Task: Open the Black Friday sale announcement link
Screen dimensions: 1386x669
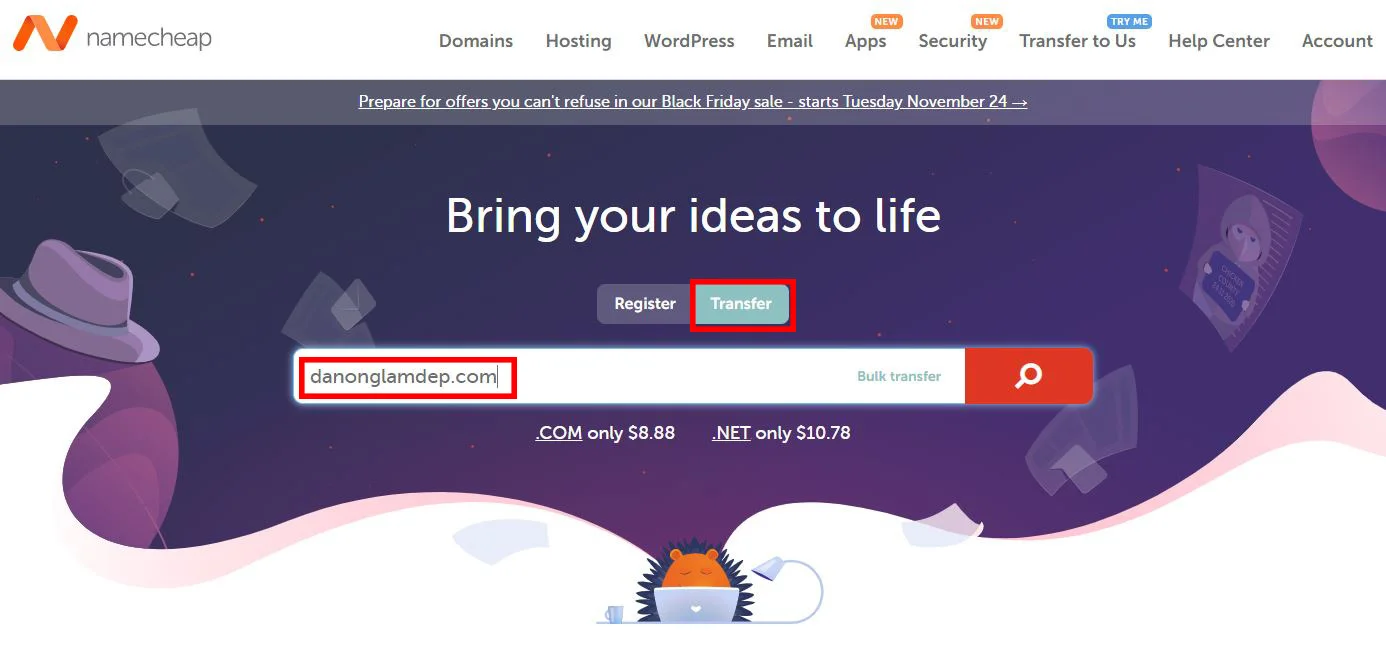Action: (x=692, y=101)
